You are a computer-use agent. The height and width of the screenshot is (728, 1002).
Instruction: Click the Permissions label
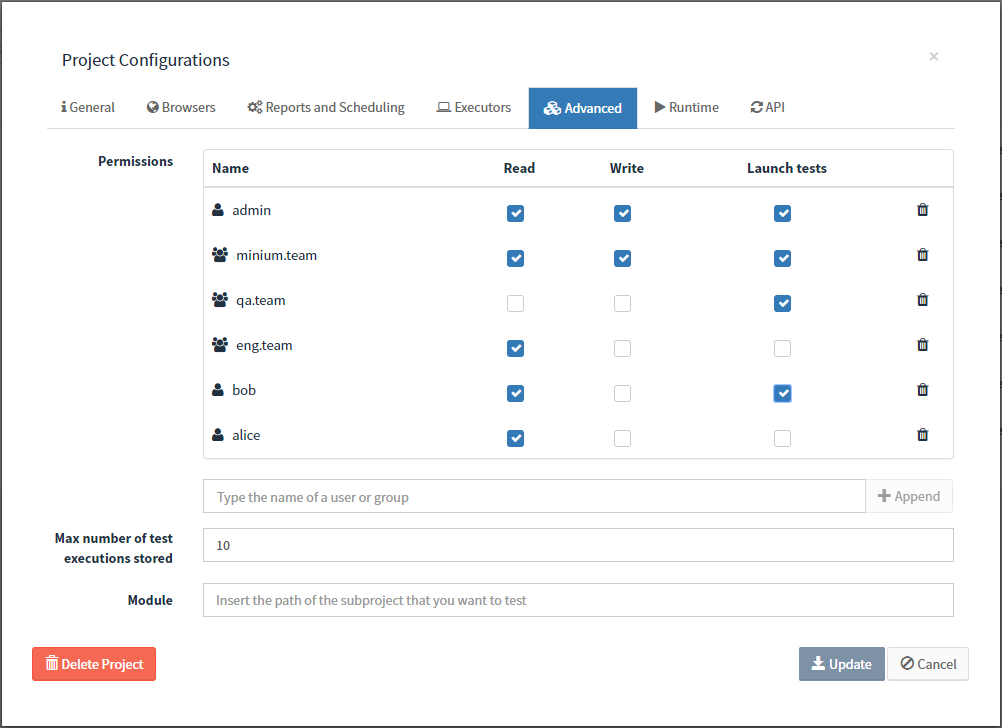135,161
